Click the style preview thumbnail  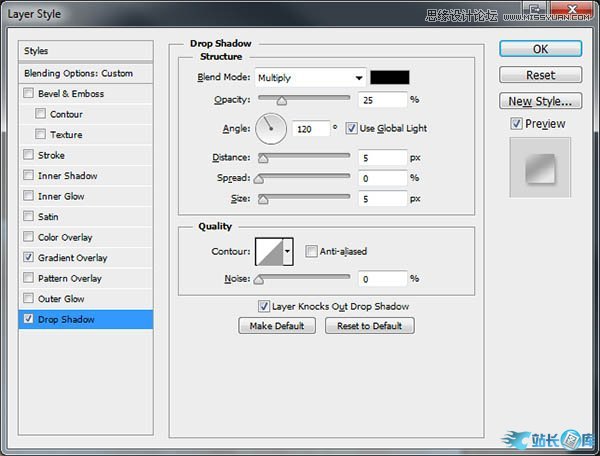pos(540,167)
